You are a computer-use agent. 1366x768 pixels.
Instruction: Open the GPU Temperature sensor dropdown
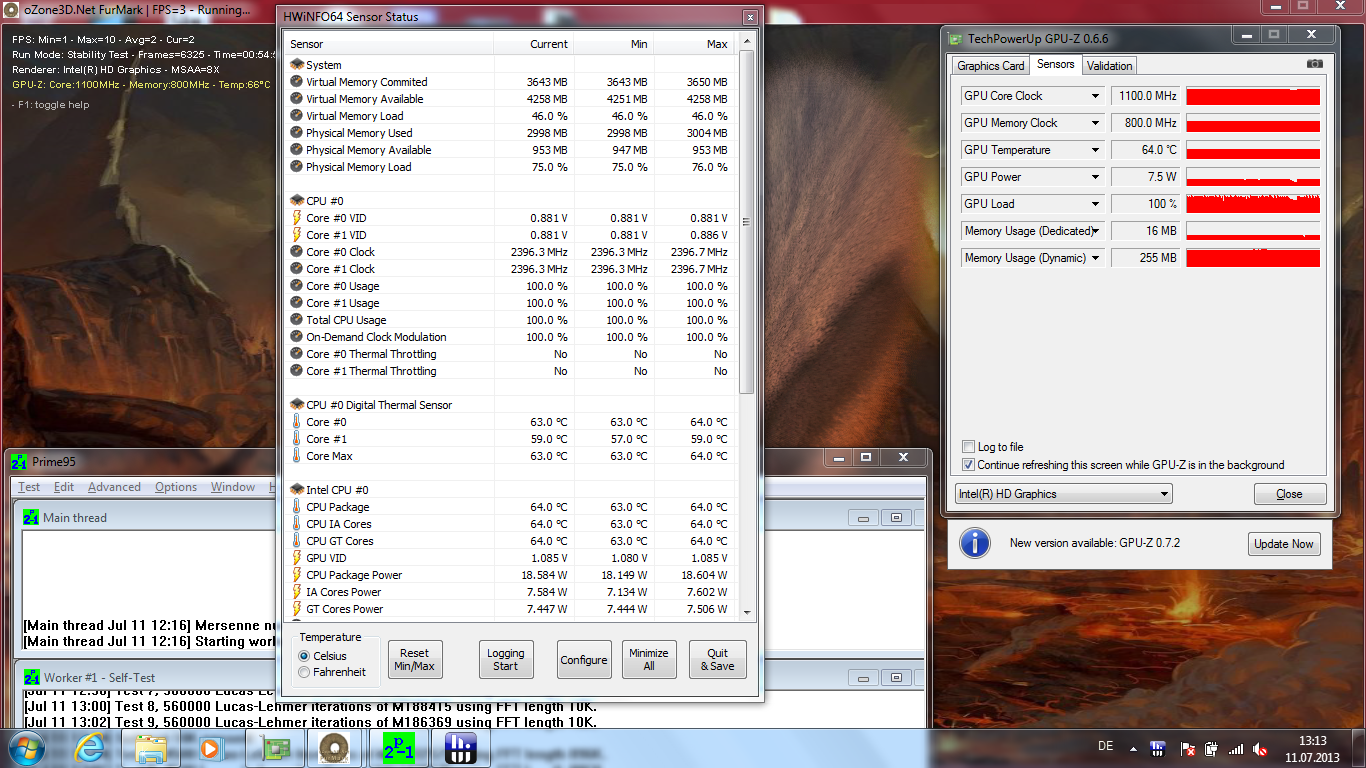point(1095,150)
